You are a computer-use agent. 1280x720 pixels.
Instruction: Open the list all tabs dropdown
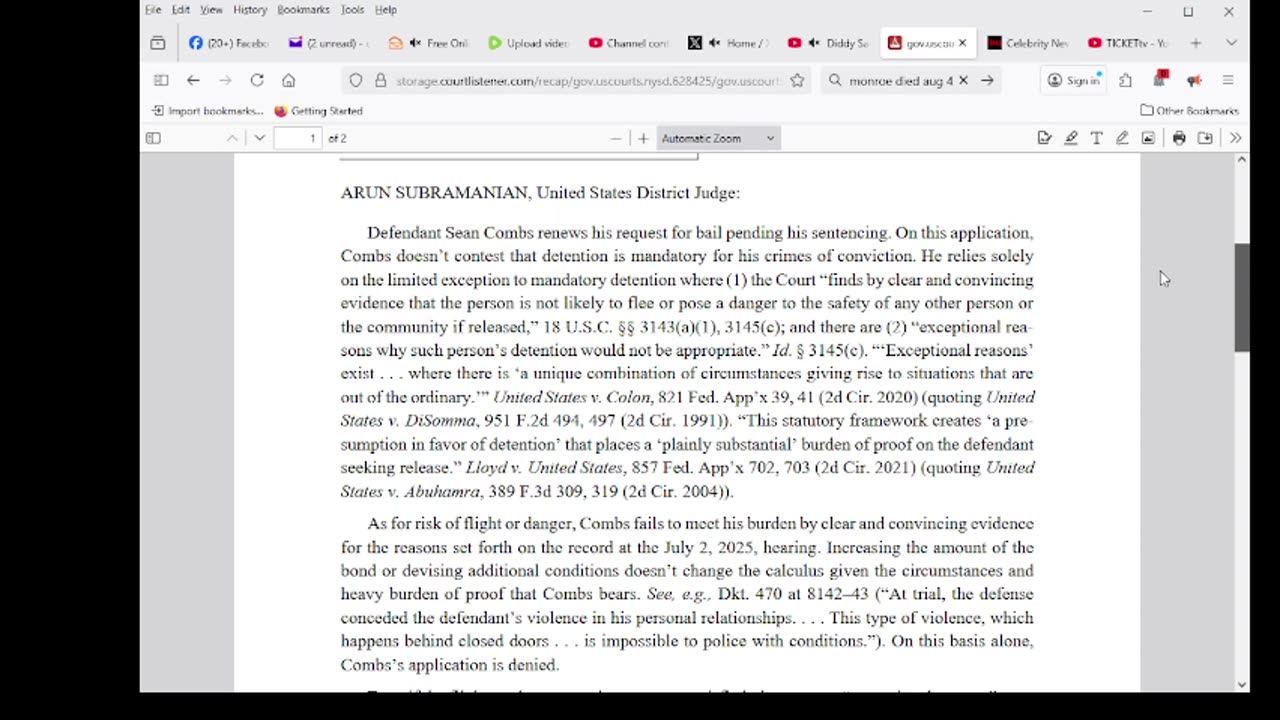1231,43
